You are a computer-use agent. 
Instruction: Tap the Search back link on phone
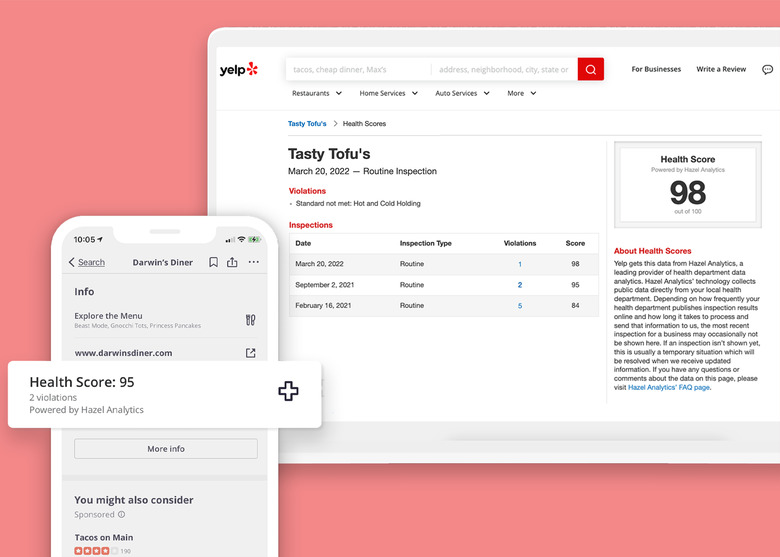pos(91,262)
